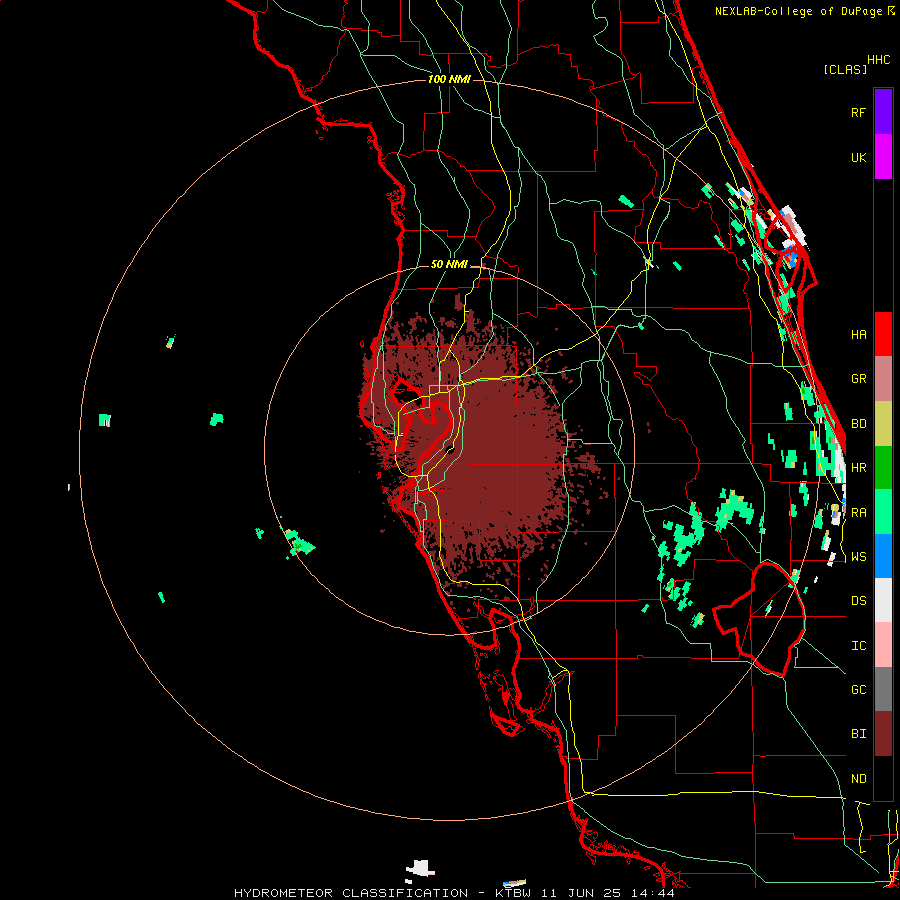Select the gray GC legend swatch
900x900 pixels.
tap(883, 689)
